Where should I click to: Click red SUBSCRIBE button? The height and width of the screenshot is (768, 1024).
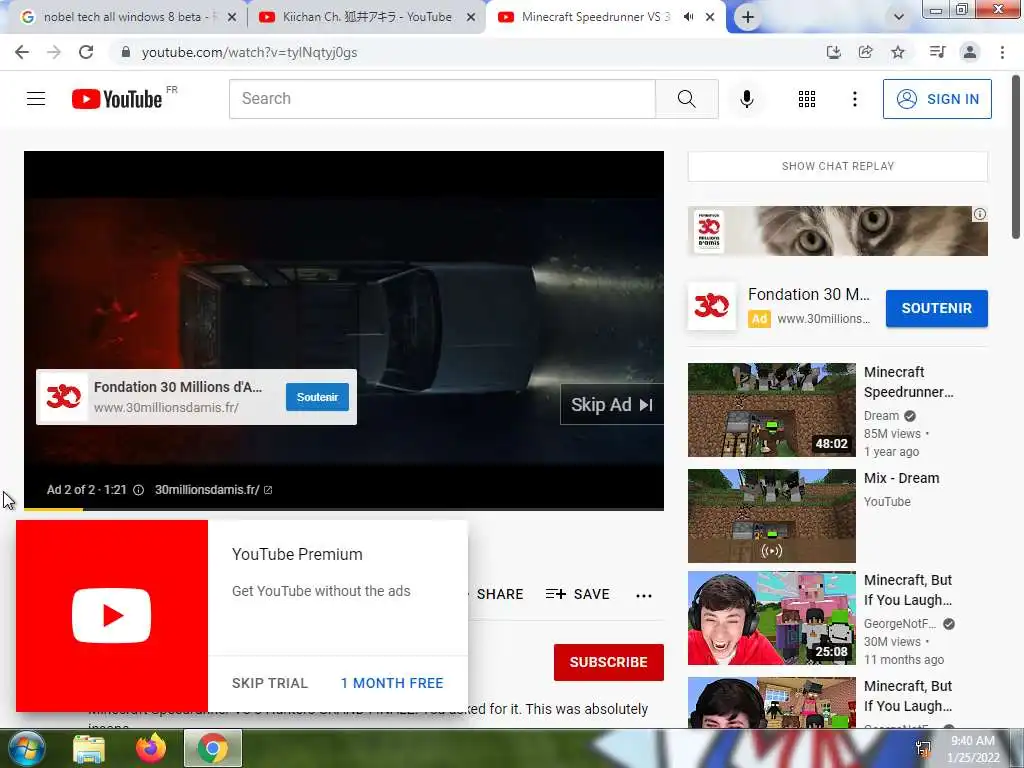(609, 662)
